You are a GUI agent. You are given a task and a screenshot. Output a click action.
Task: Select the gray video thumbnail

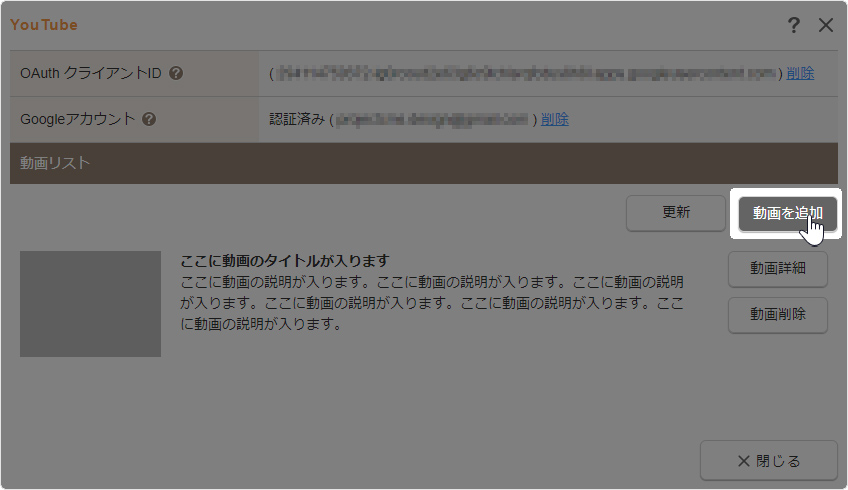pyautogui.click(x=90, y=303)
